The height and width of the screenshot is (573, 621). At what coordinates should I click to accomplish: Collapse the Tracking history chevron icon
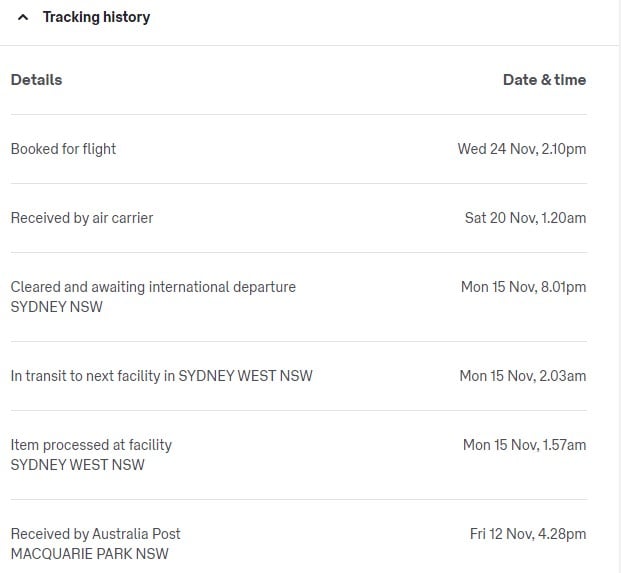(x=23, y=17)
